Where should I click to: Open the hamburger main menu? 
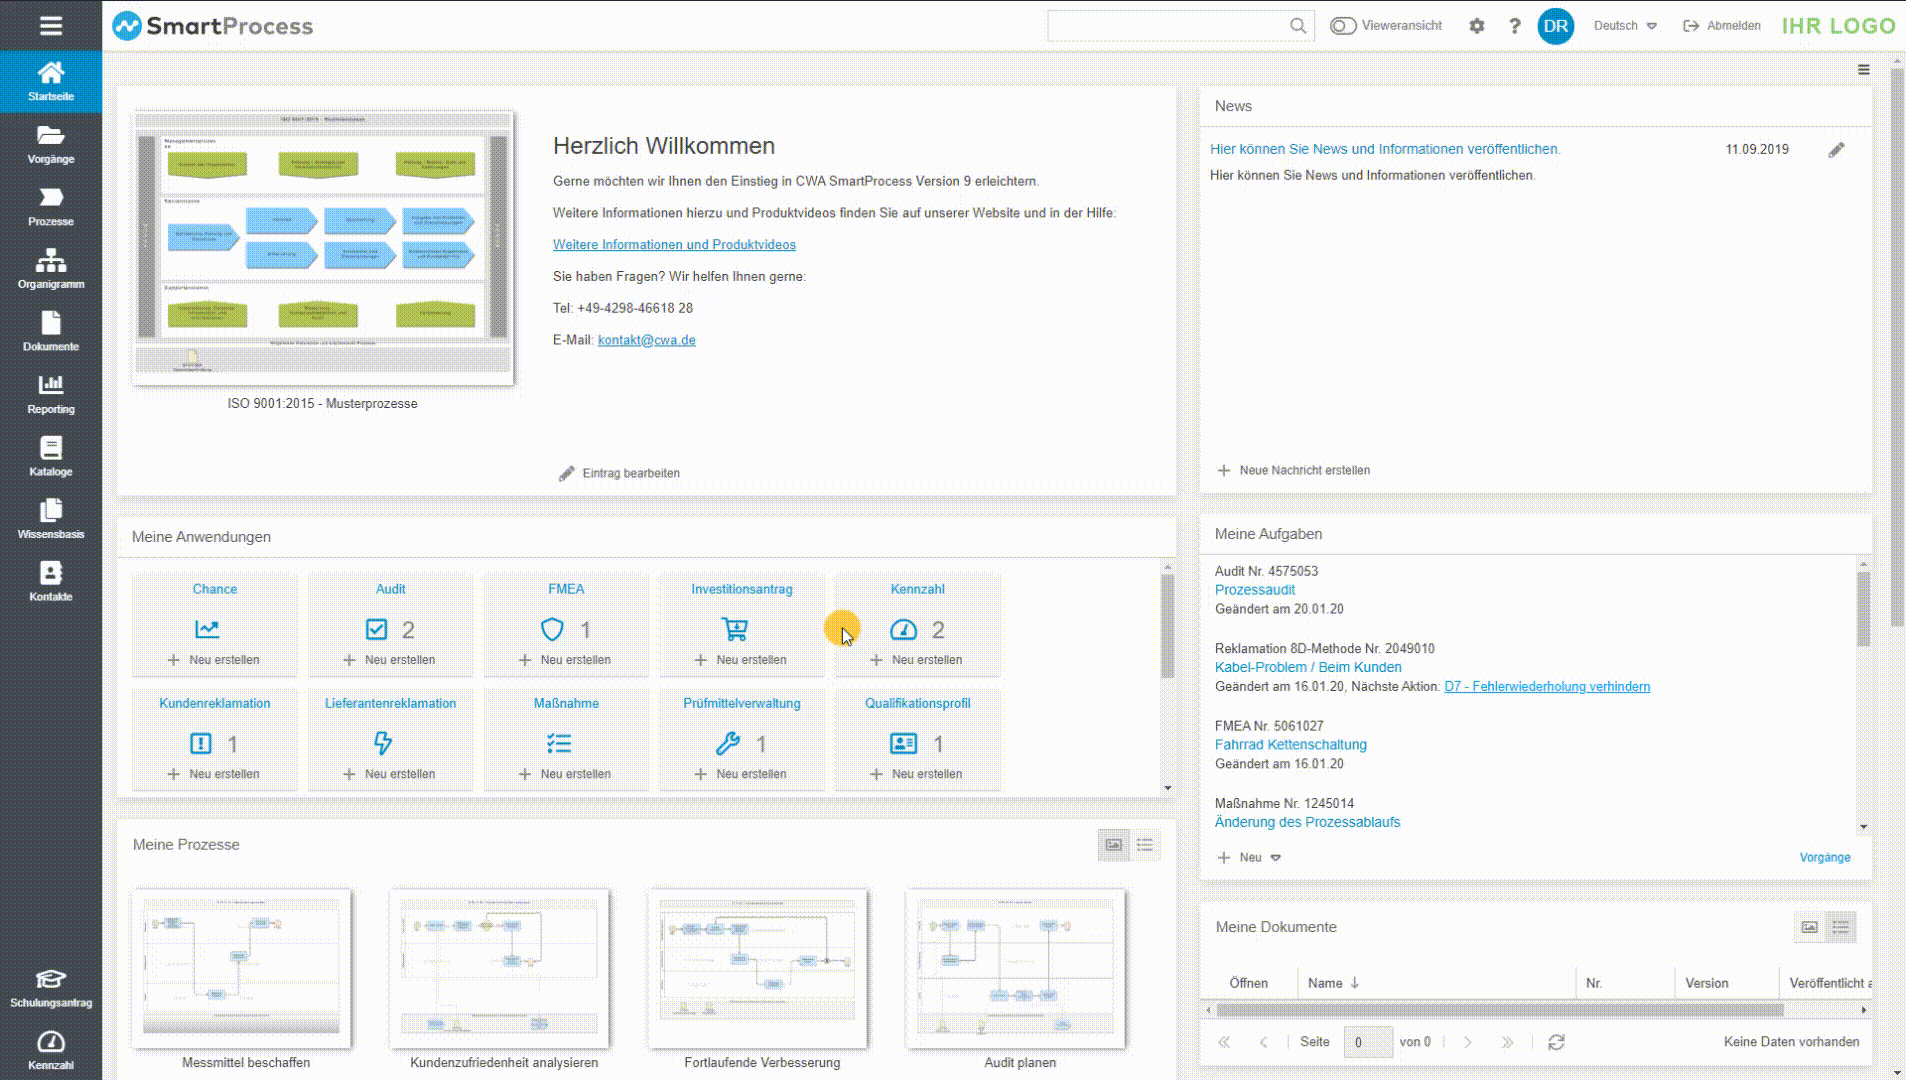51,26
